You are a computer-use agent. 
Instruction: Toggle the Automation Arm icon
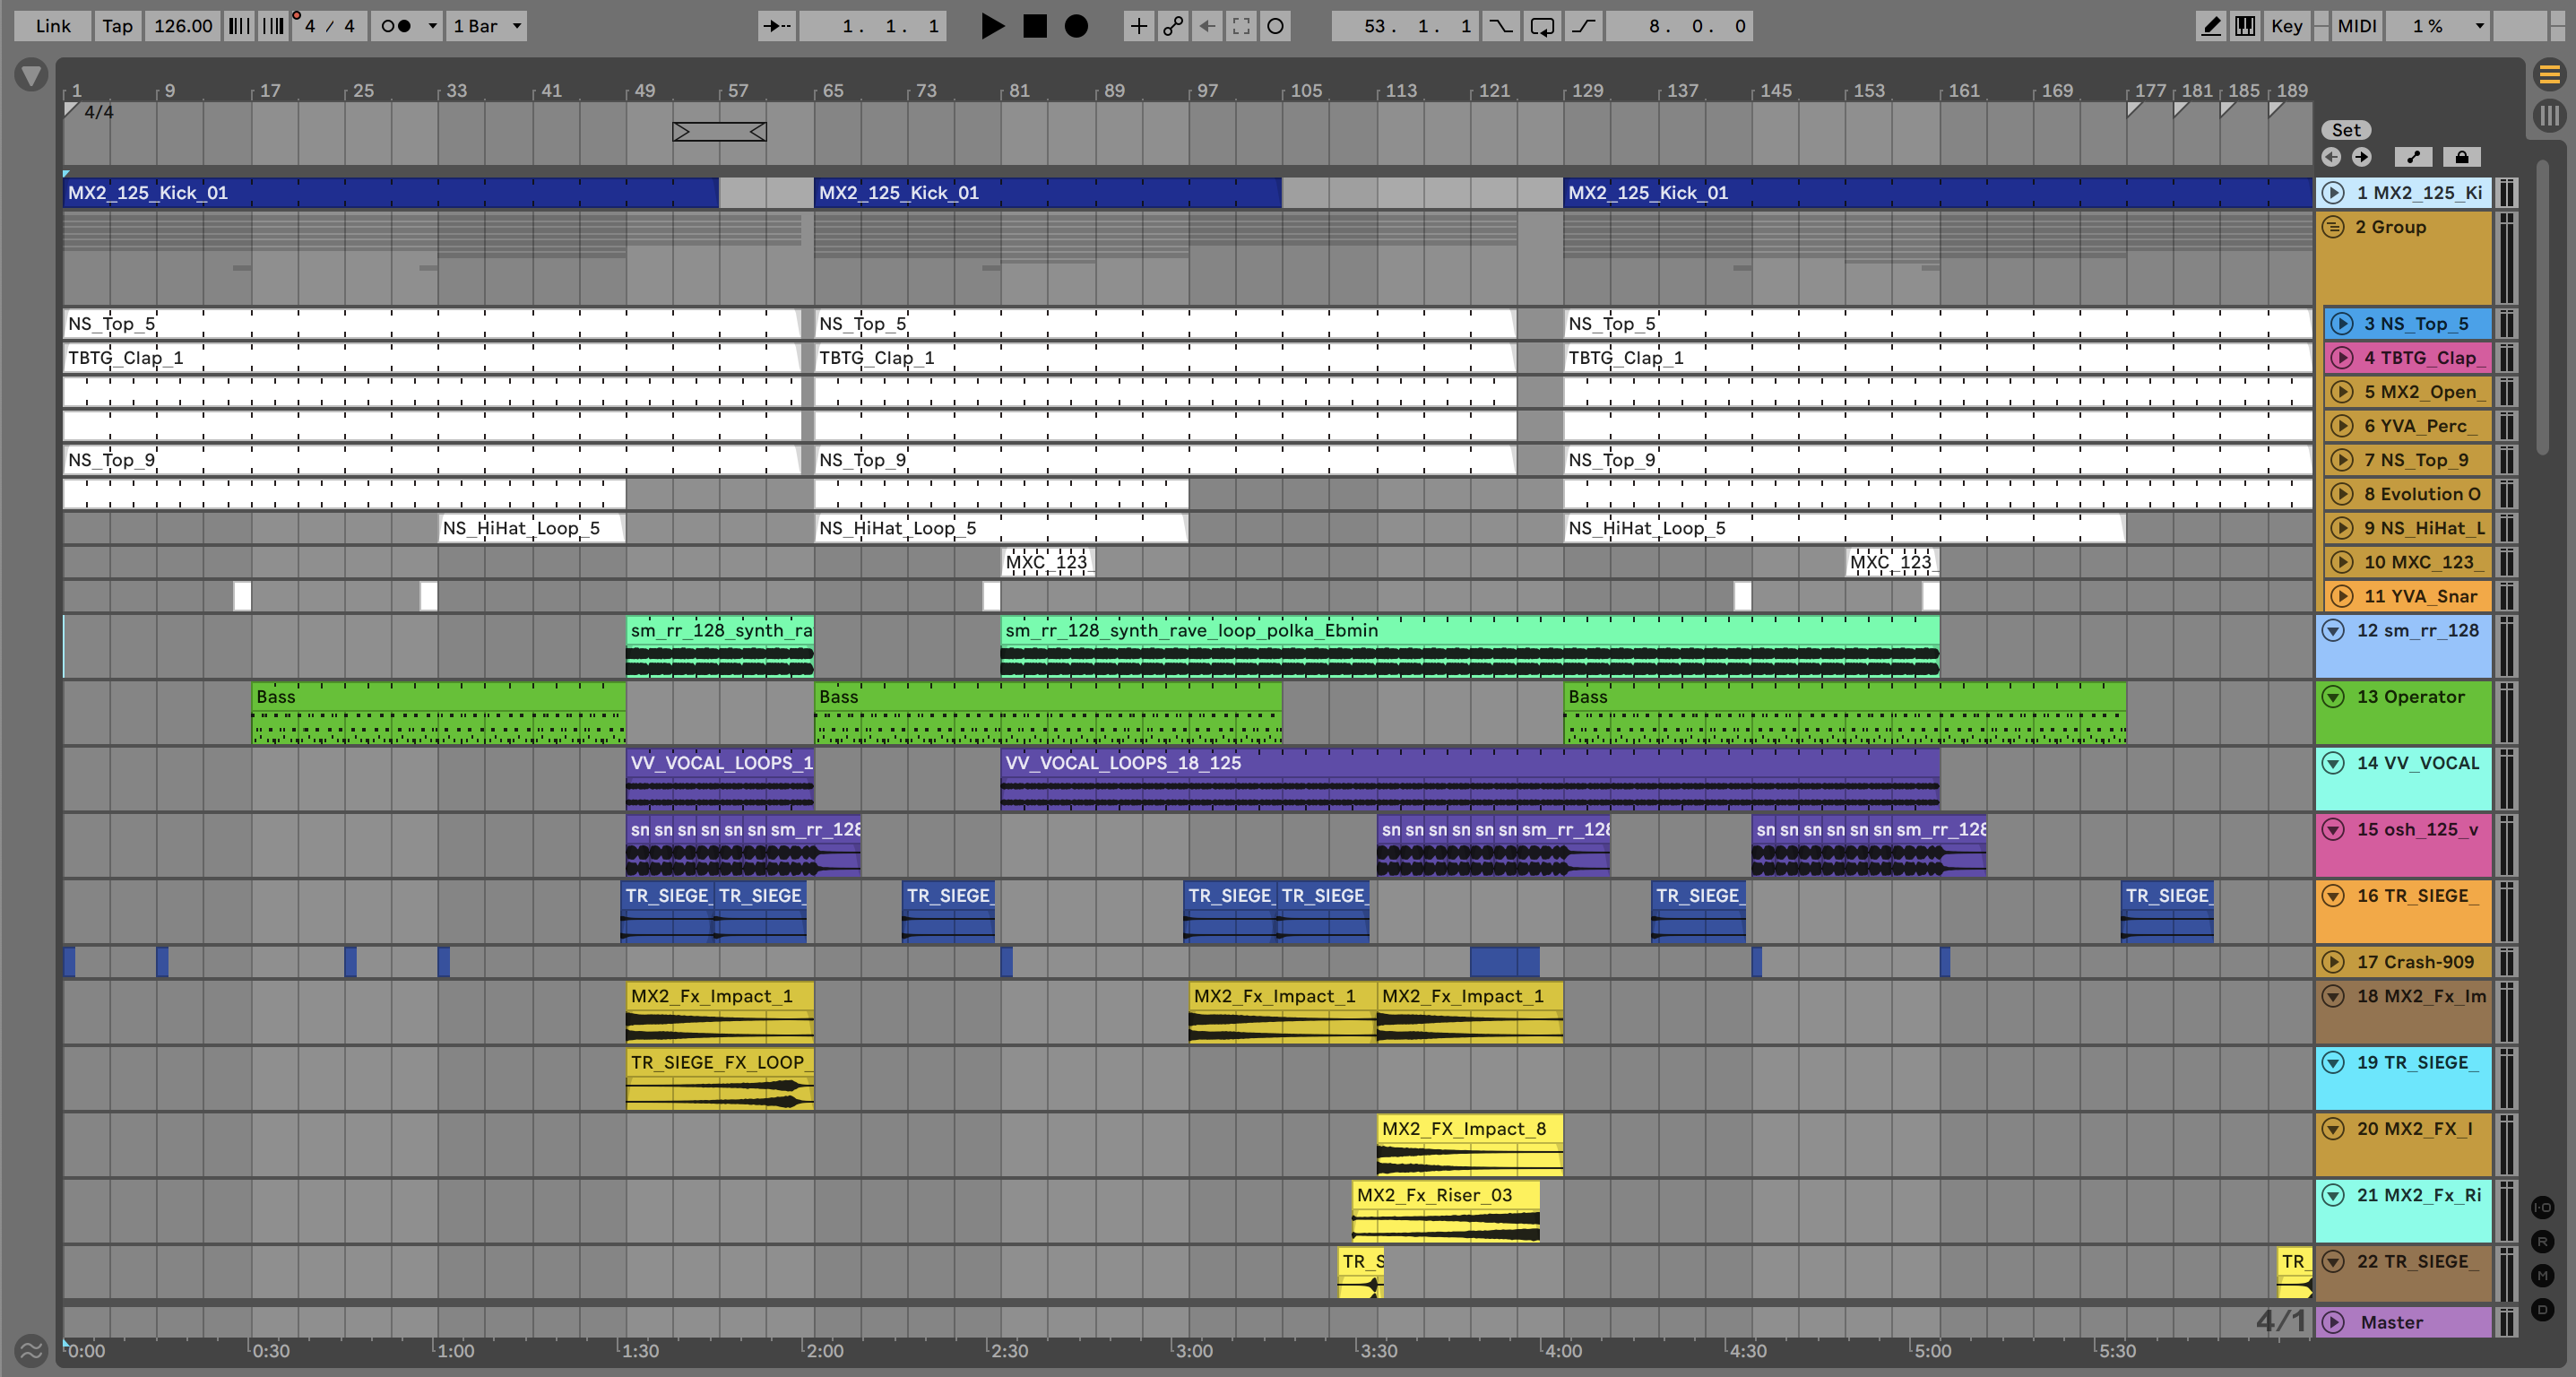[1172, 26]
